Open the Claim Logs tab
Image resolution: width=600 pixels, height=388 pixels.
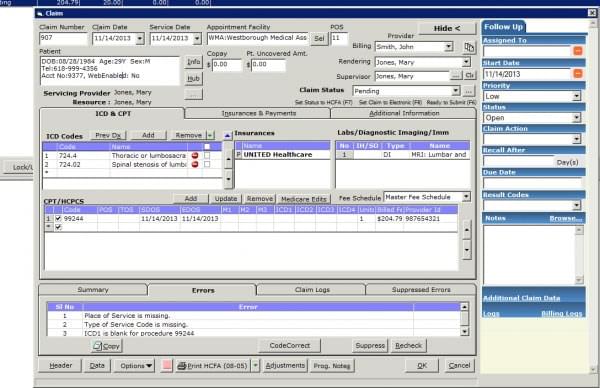click(312, 290)
